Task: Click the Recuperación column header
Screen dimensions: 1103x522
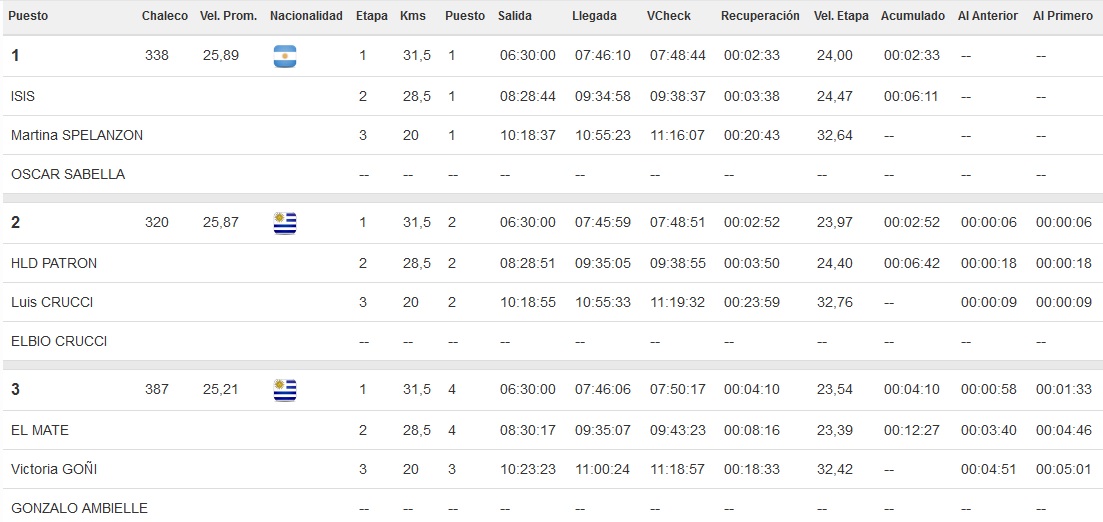Action: pos(760,15)
